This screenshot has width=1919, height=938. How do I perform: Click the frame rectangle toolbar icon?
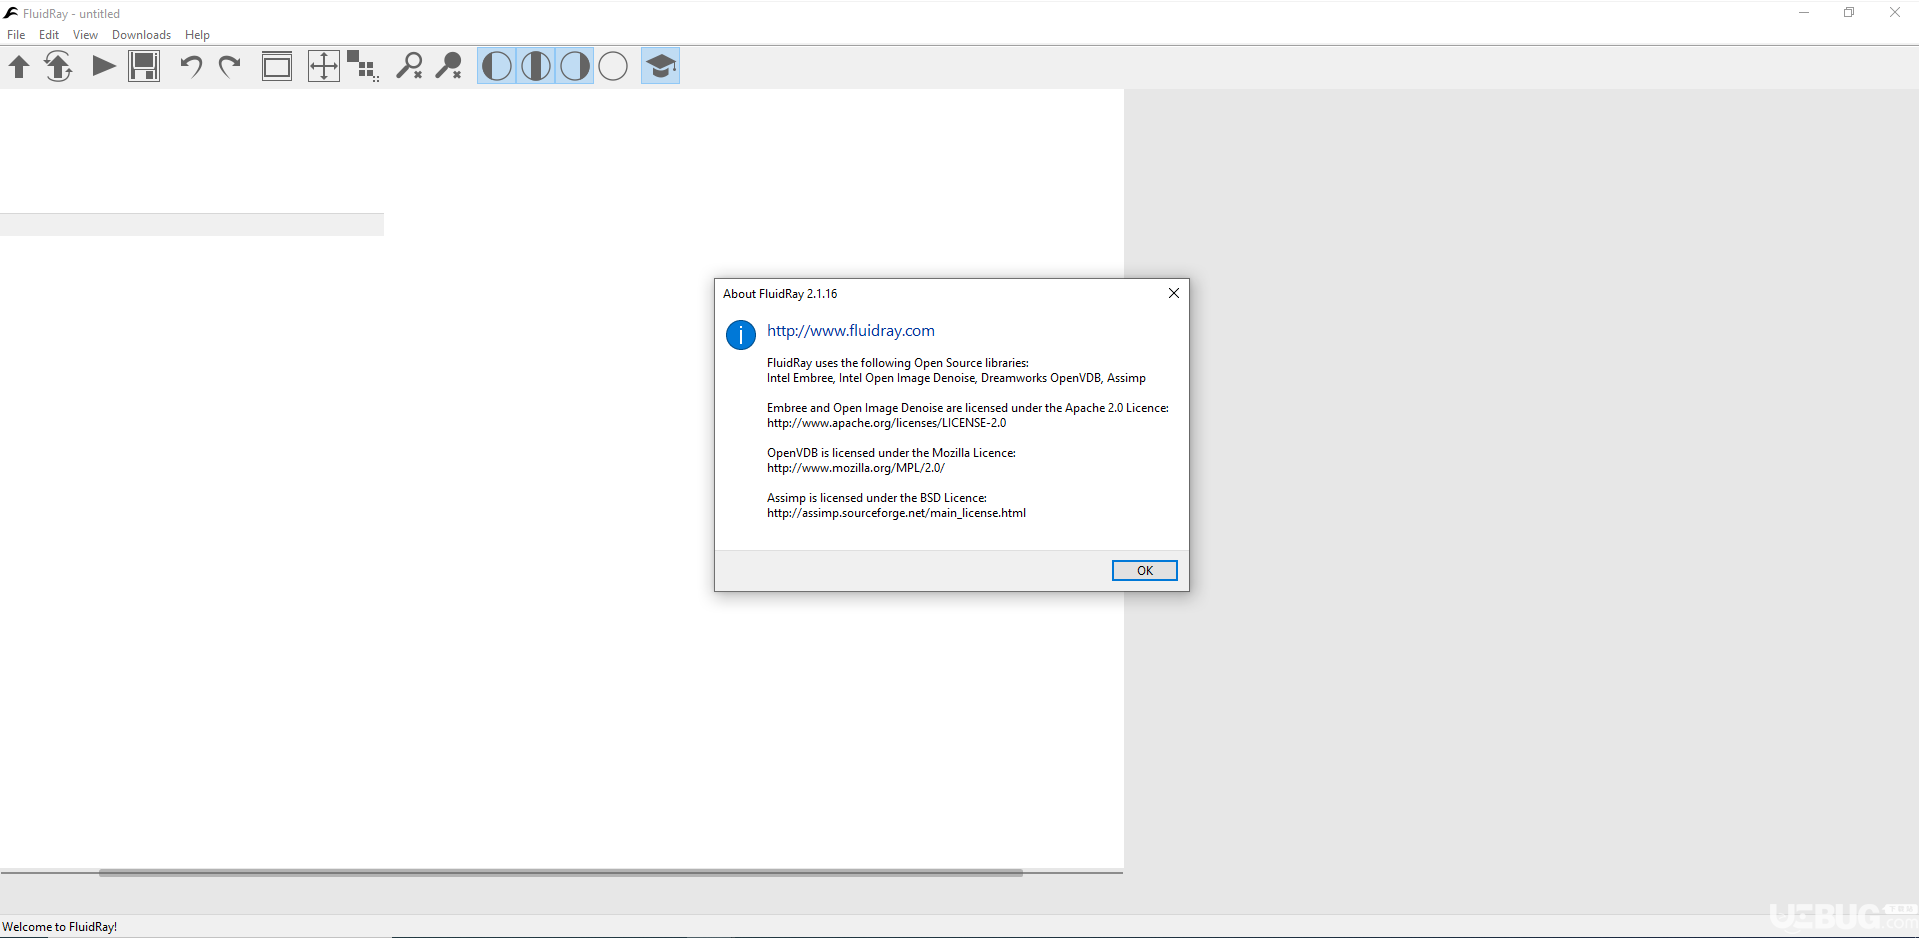click(x=277, y=67)
